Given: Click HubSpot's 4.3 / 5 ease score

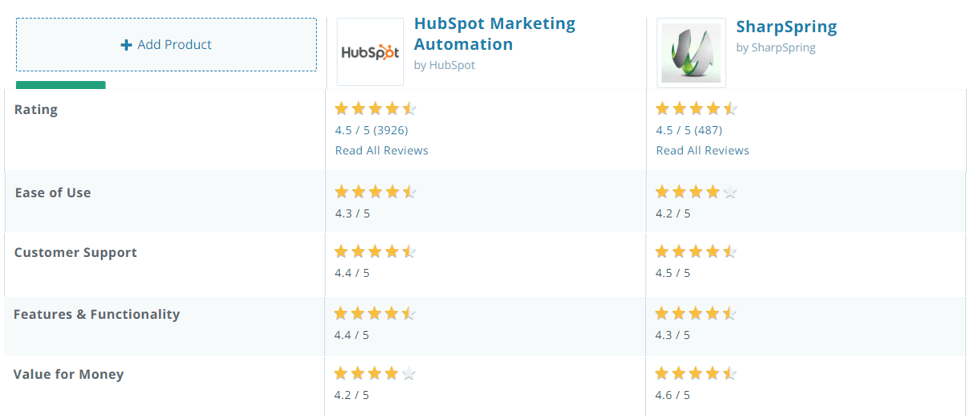Looking at the screenshot, I should (352, 213).
